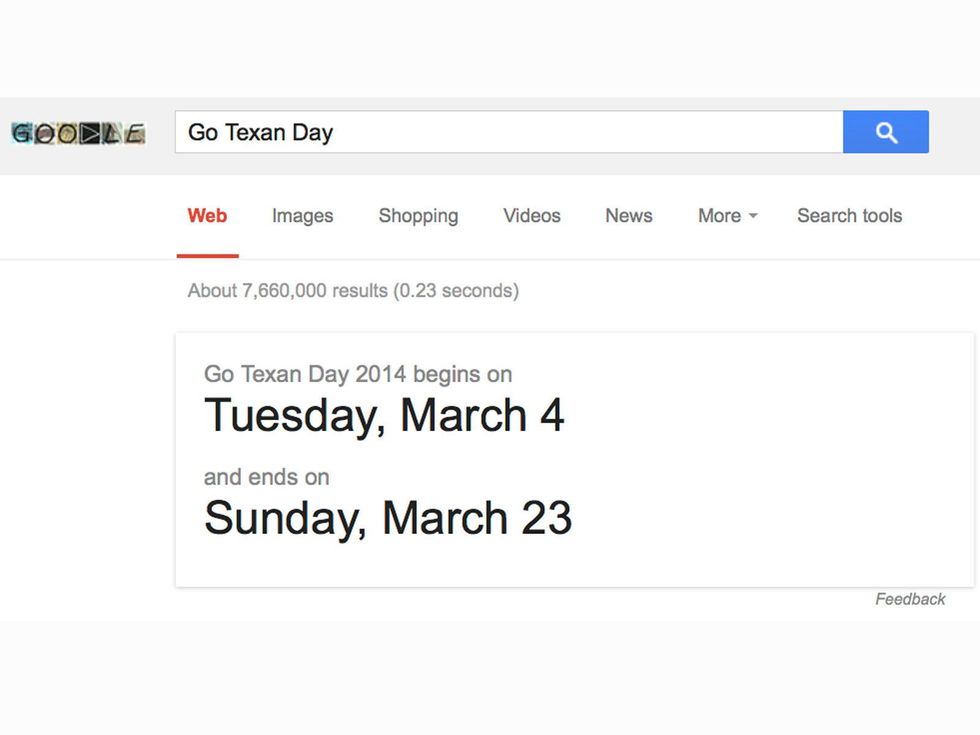Open the Shopping tab

[418, 216]
